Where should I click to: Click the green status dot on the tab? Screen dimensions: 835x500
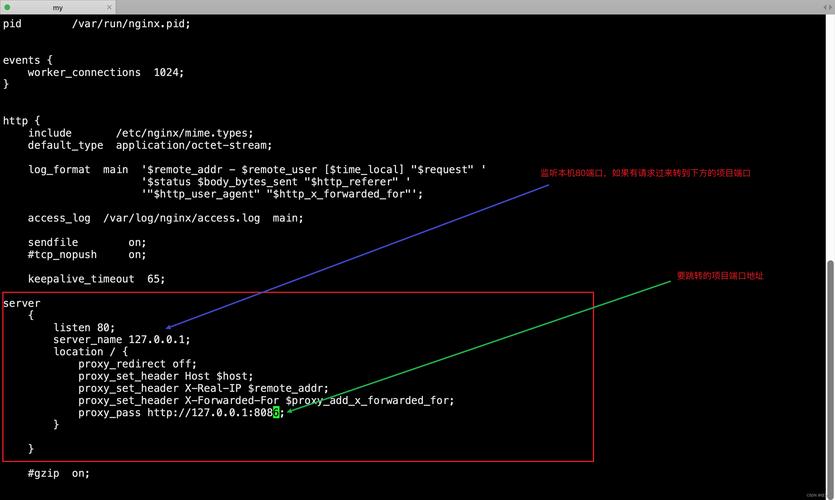click(7, 7)
